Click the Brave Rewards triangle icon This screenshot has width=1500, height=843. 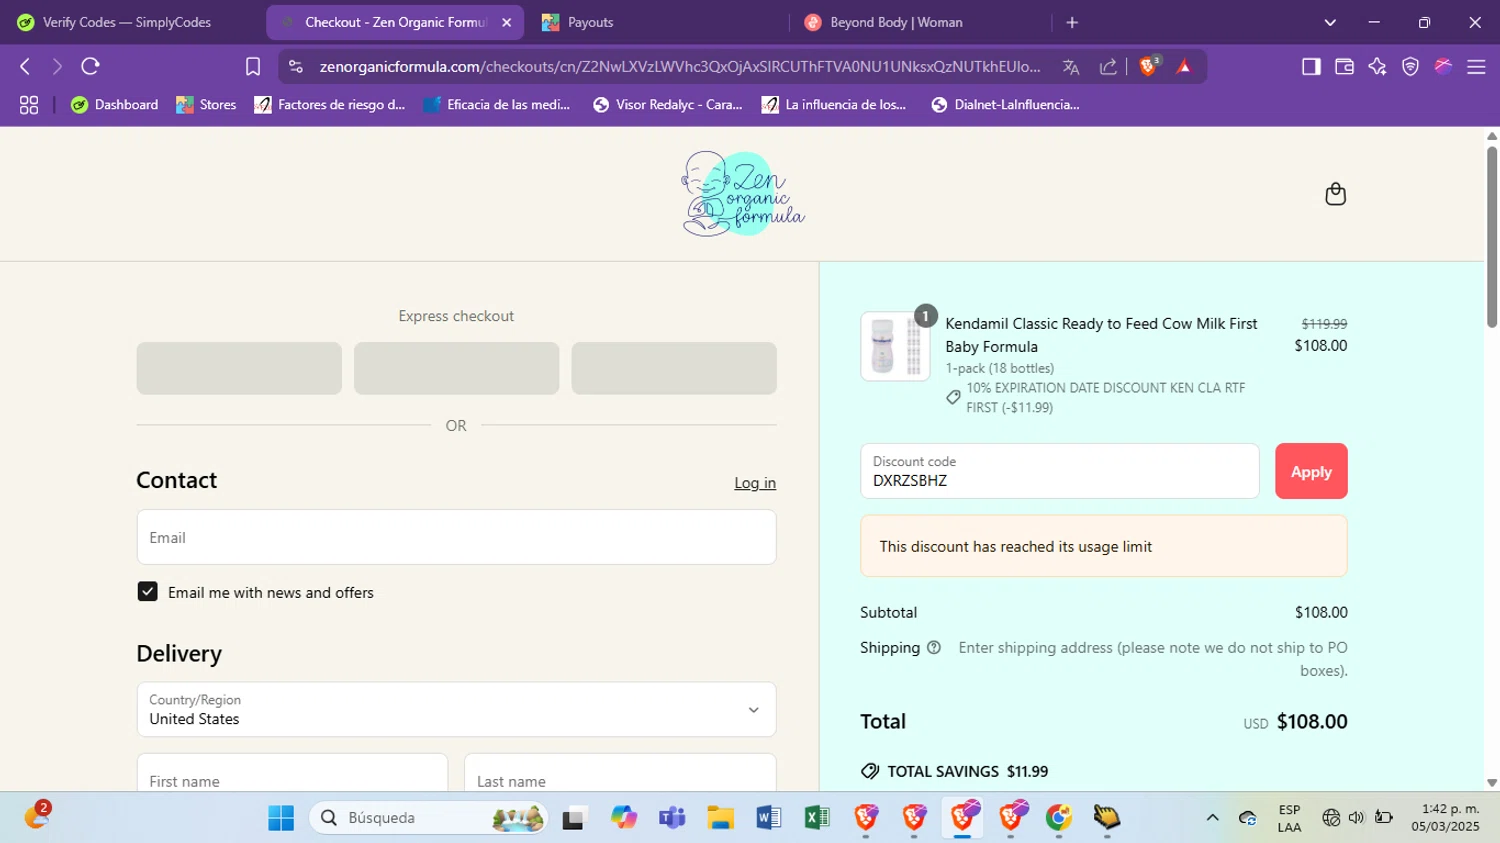point(1184,67)
